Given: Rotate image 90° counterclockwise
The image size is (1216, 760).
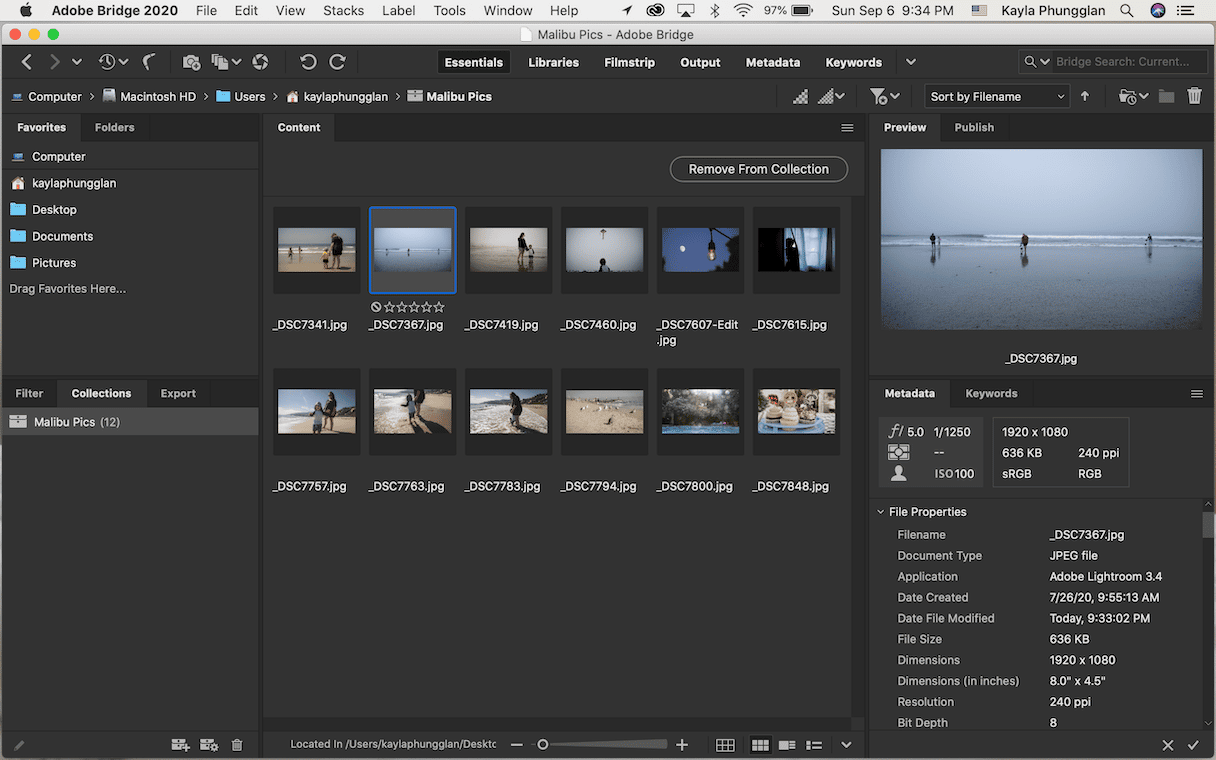Looking at the screenshot, I should pyautogui.click(x=308, y=62).
